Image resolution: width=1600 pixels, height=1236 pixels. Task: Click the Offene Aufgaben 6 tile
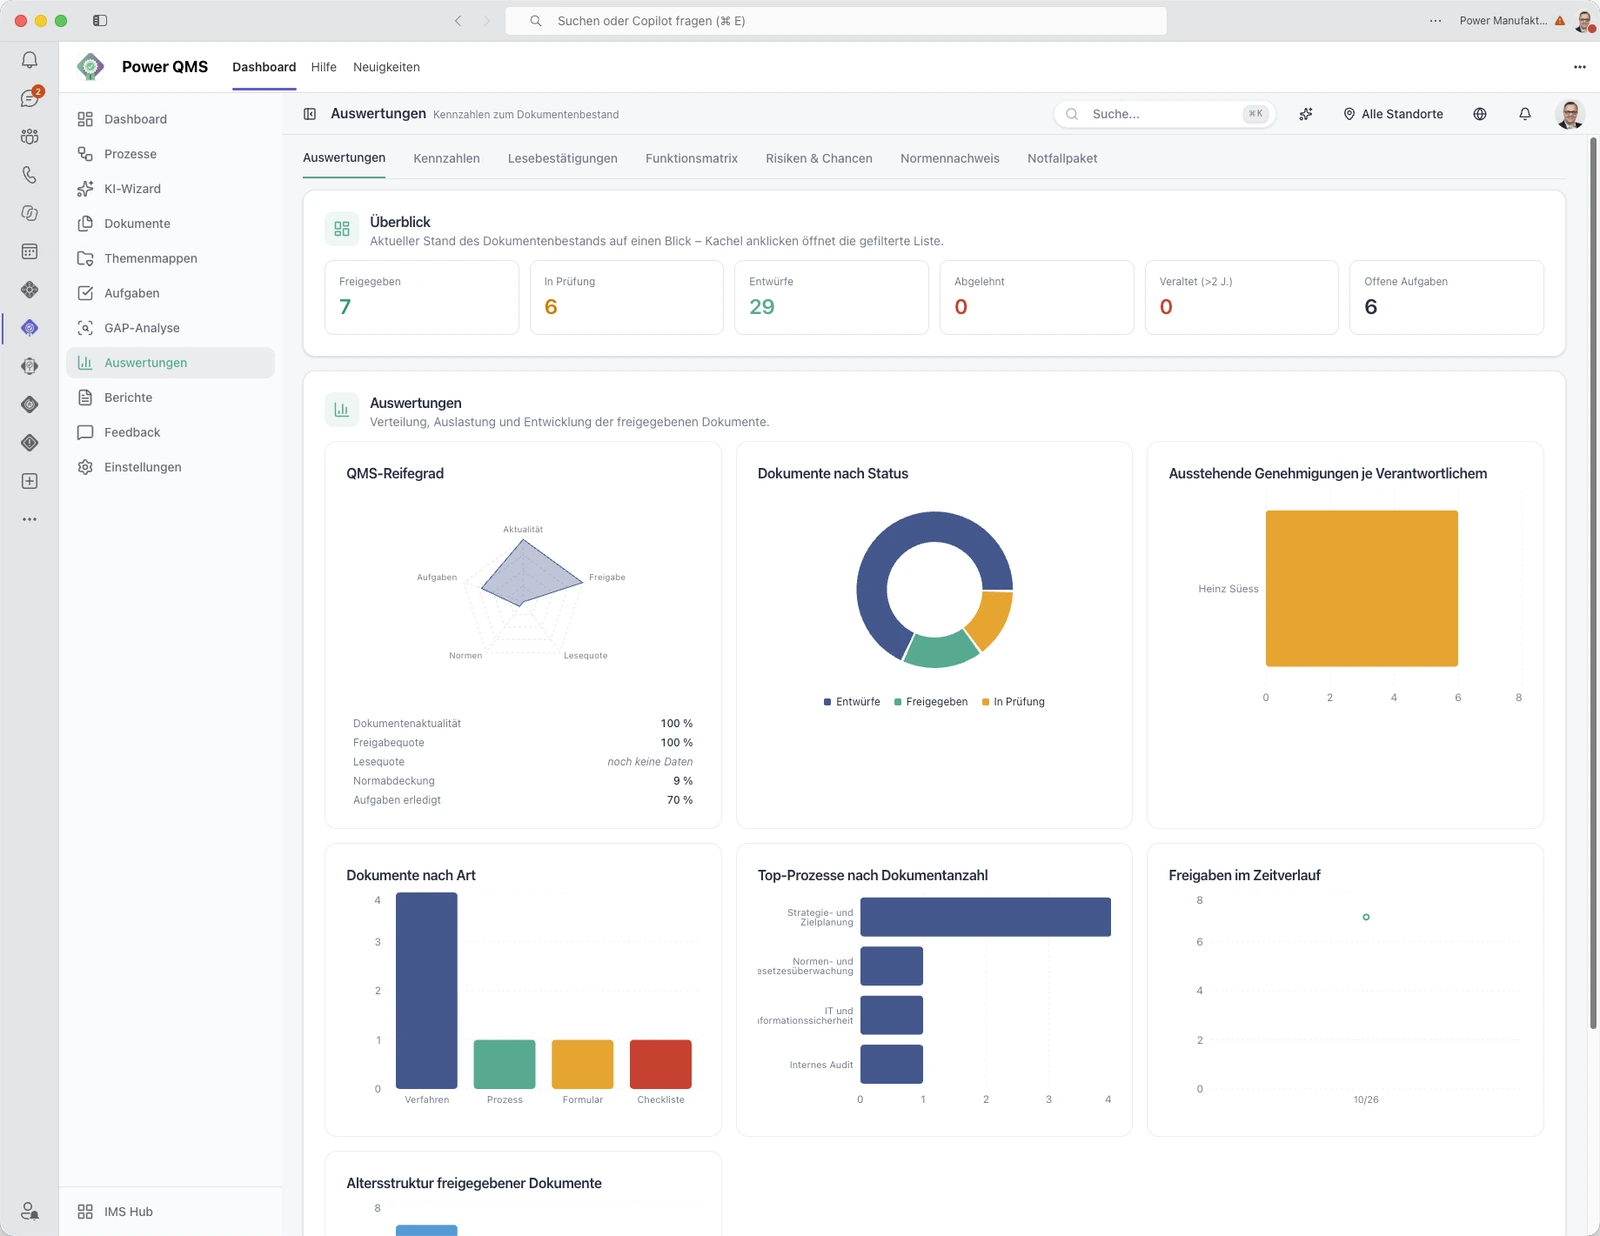[1447, 297]
